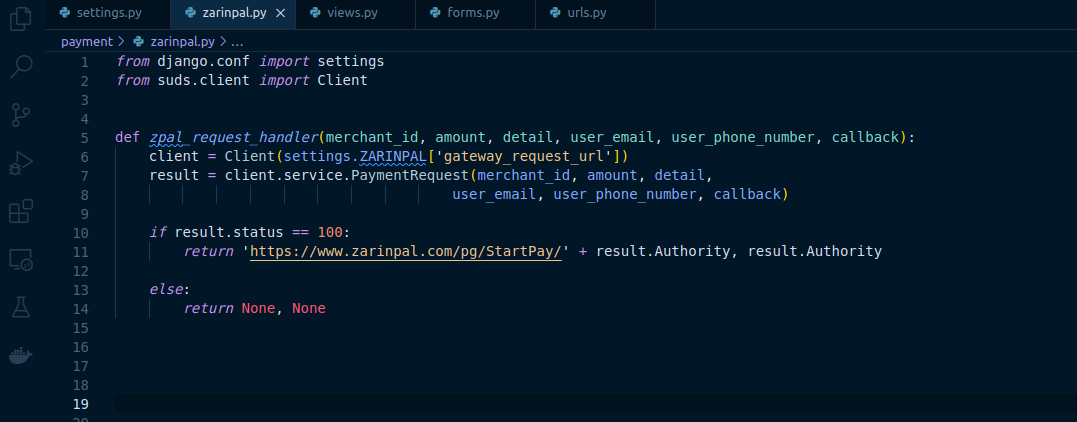This screenshot has height=422, width=1077.
Task: Click the zarinpal.py breadcrumb item
Action: [183, 41]
